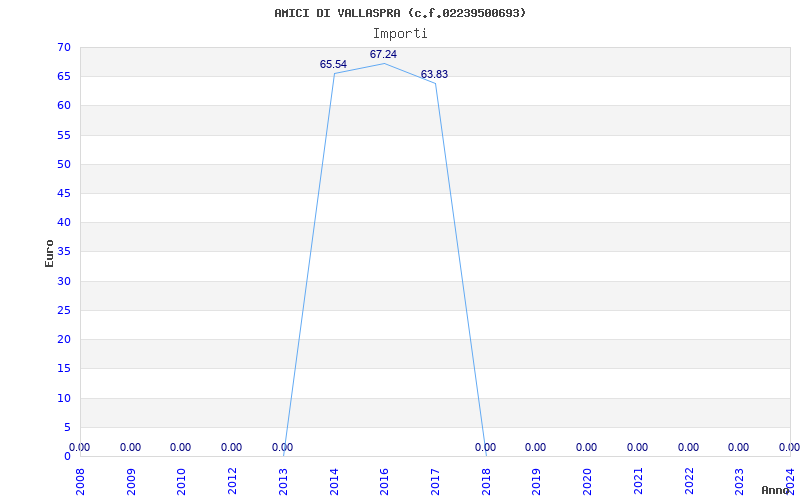
Task: Click the 10 tick on Euro axis
Action: pyautogui.click(x=64, y=398)
